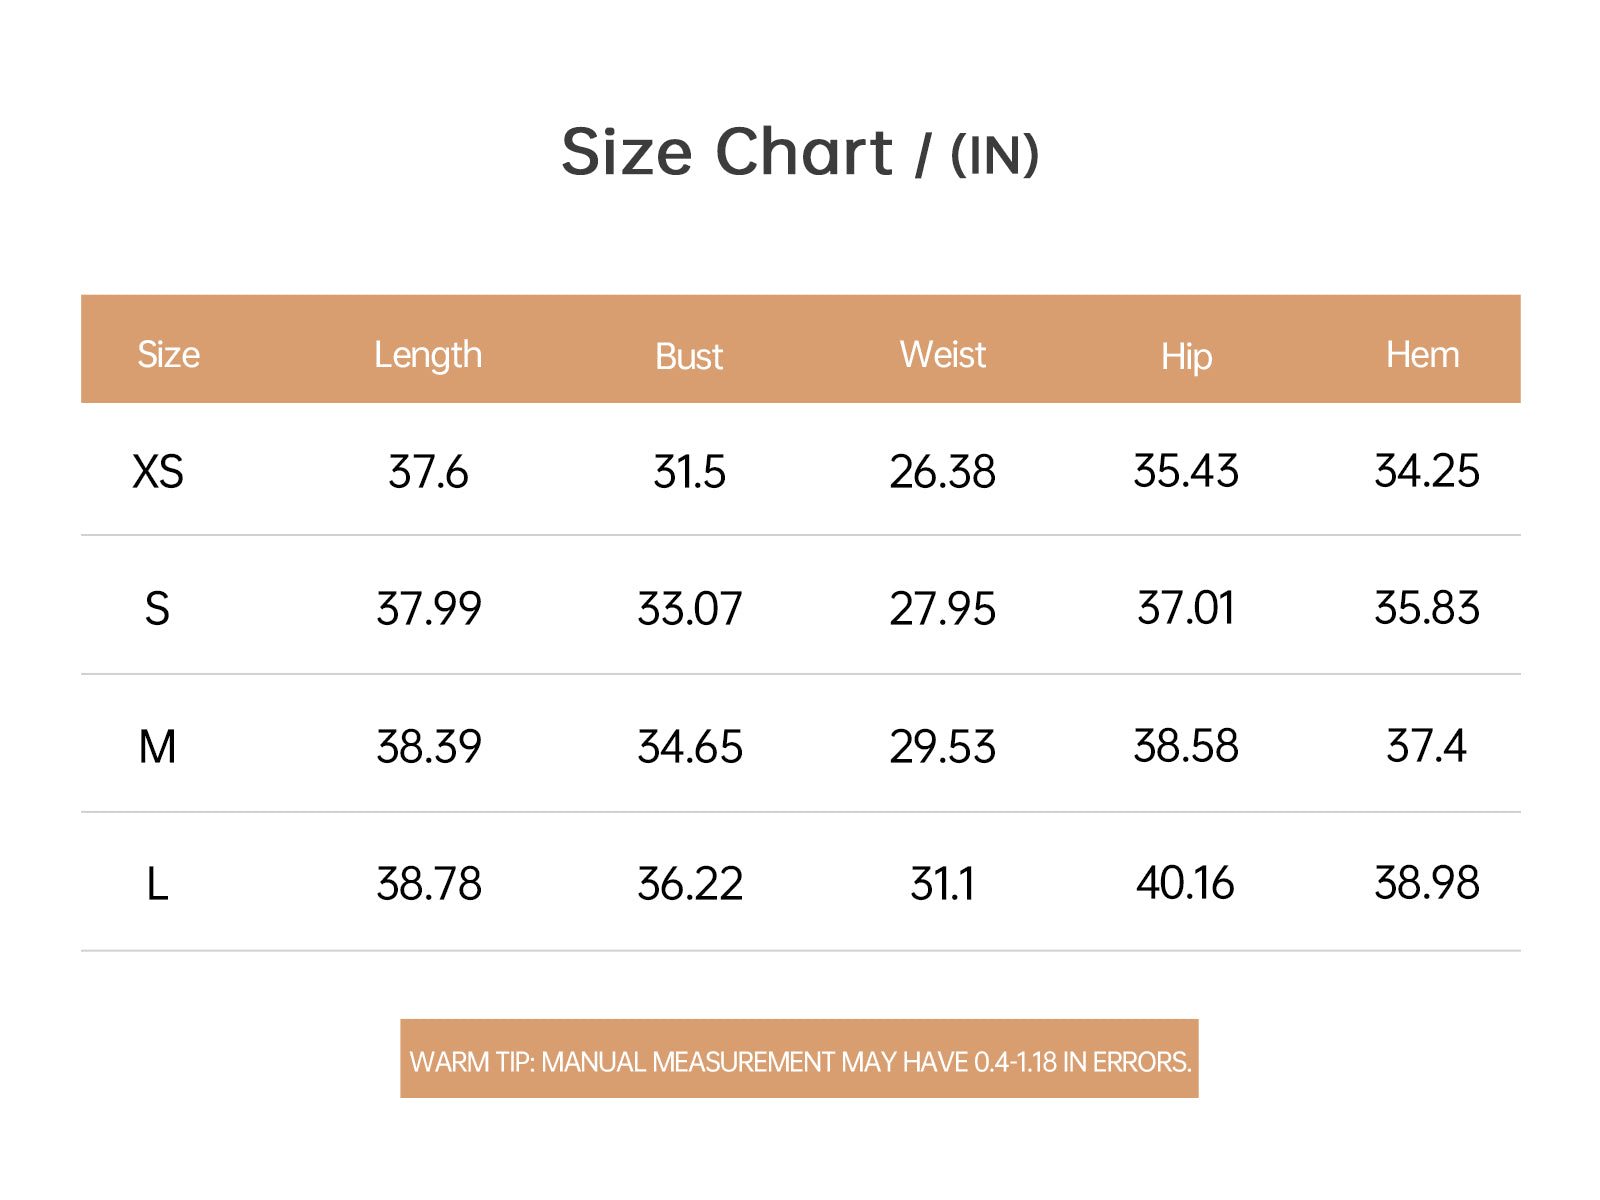Click the M hem value 37.4
1600x1200 pixels.
(x=1426, y=747)
